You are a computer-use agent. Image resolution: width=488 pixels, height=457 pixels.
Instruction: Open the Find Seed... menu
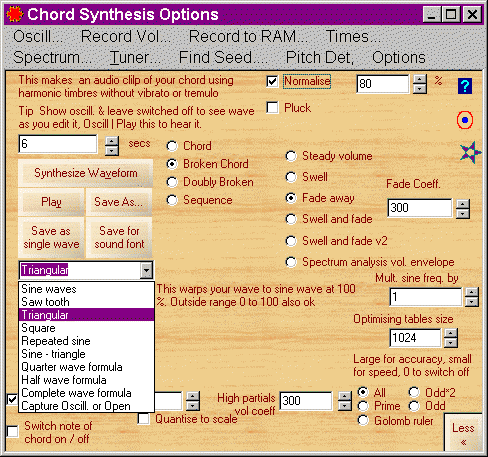tap(223, 57)
